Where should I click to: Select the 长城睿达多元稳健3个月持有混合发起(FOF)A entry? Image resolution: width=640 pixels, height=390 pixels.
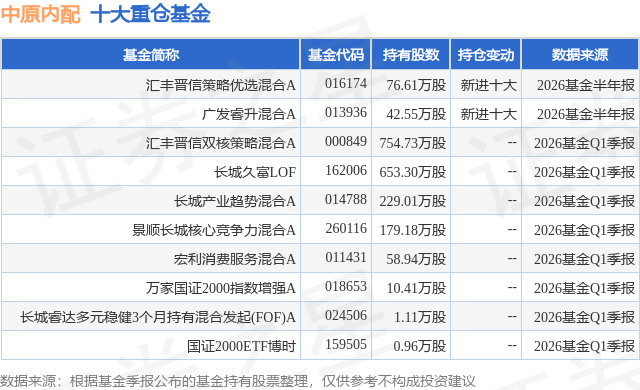[x=158, y=317]
